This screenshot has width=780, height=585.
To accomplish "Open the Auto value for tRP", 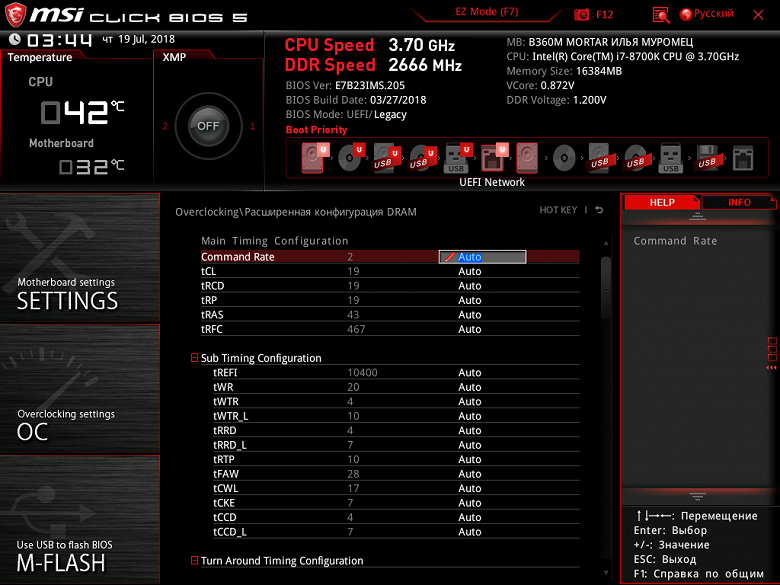I will tap(470, 300).
